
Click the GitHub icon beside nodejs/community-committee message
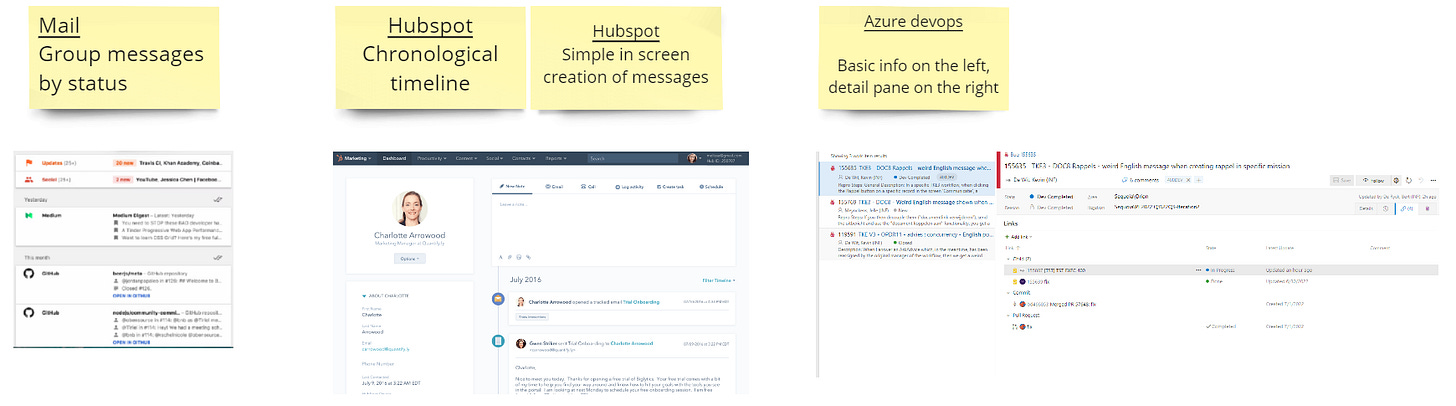pos(29,313)
